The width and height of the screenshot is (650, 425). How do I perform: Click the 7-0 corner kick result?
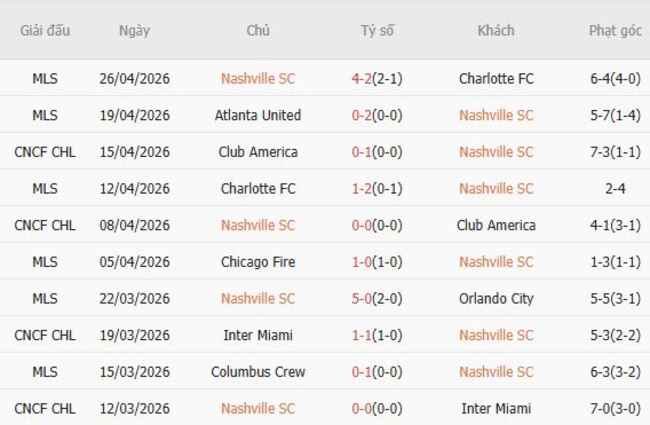click(x=603, y=408)
